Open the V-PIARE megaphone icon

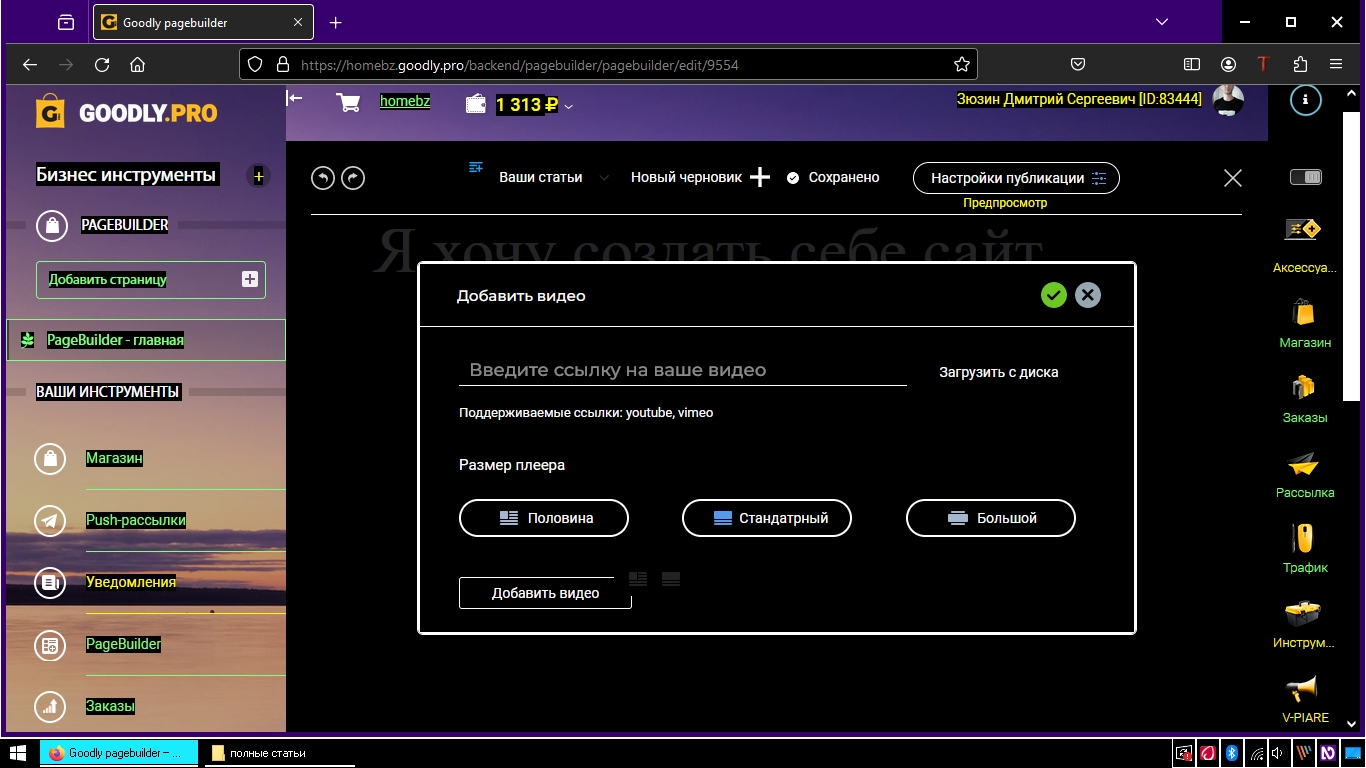1303,689
